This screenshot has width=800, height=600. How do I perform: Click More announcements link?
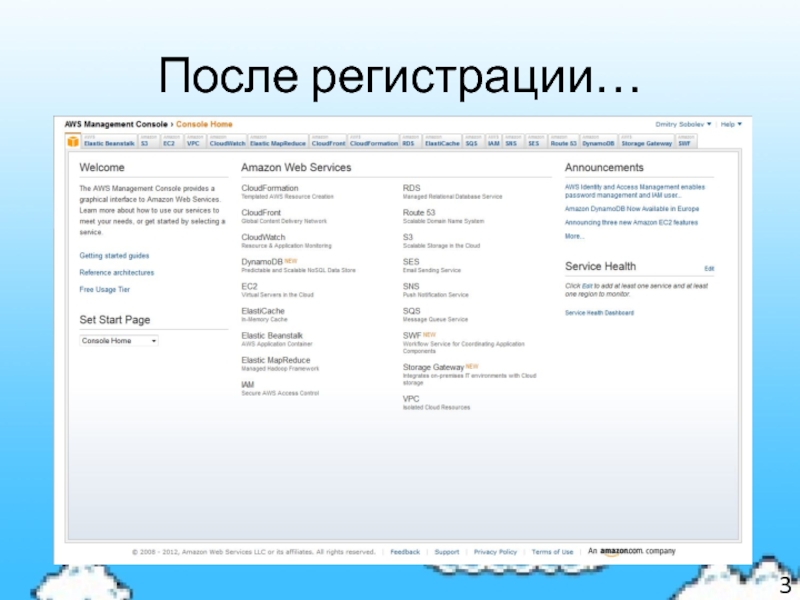pos(574,236)
